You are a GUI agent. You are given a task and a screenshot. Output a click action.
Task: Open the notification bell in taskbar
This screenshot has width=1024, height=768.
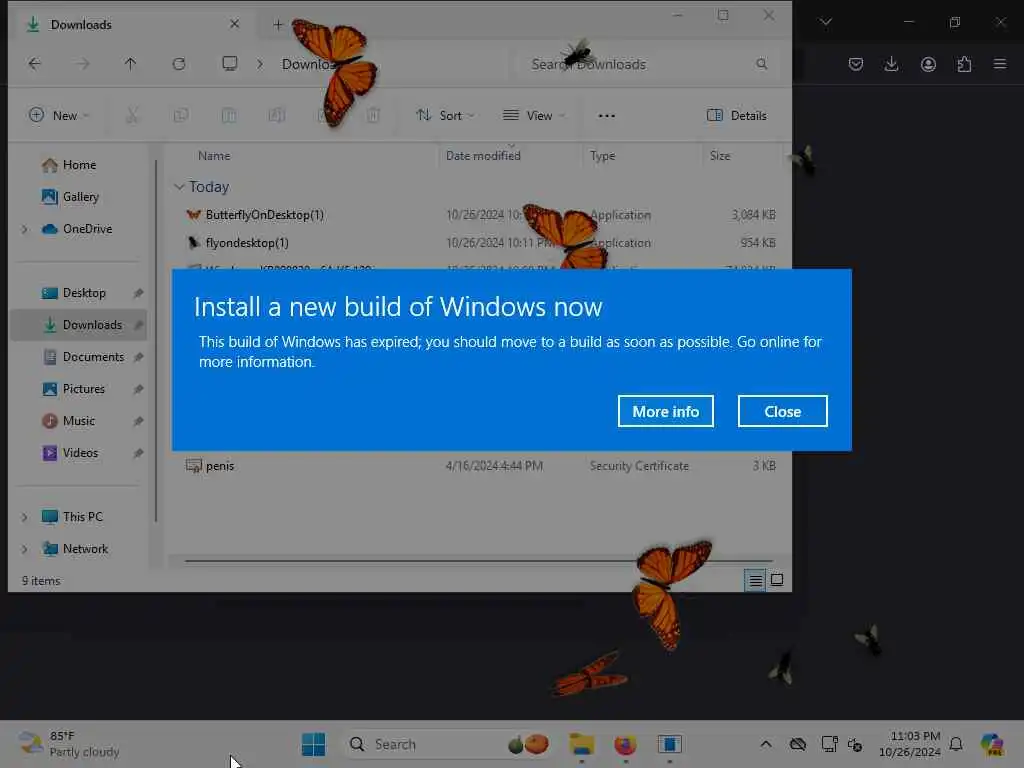pos(956,744)
